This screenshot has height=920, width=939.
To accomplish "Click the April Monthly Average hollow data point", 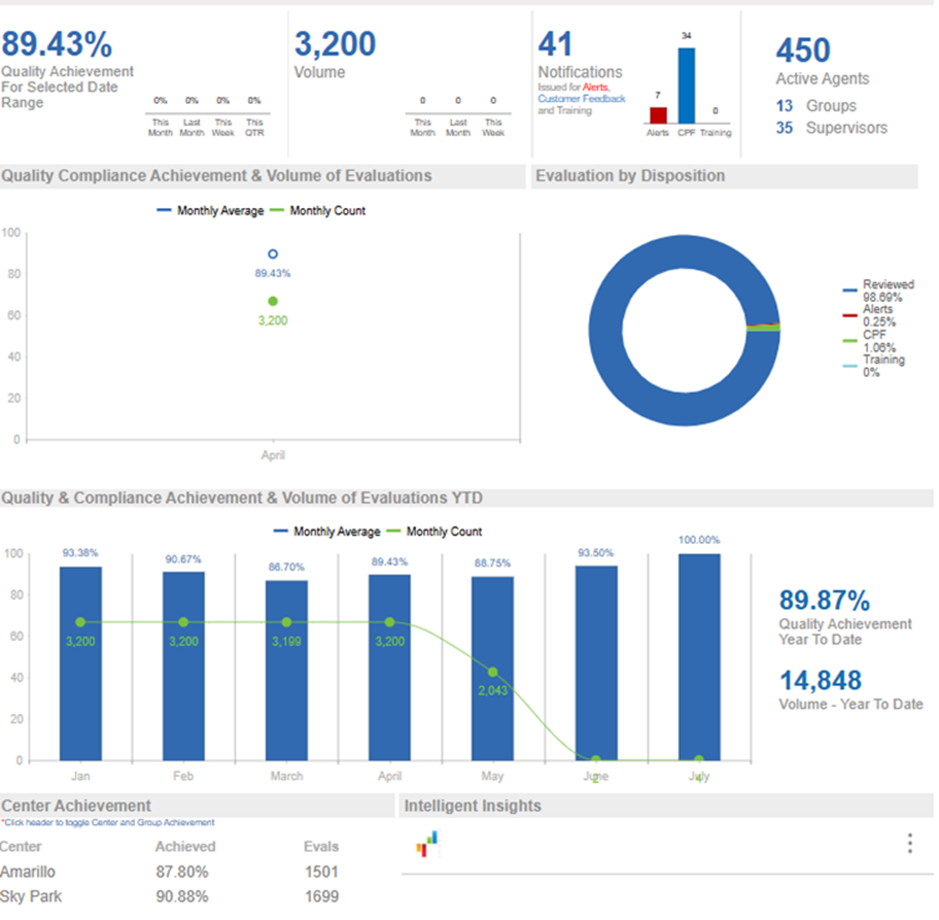I will point(273,254).
